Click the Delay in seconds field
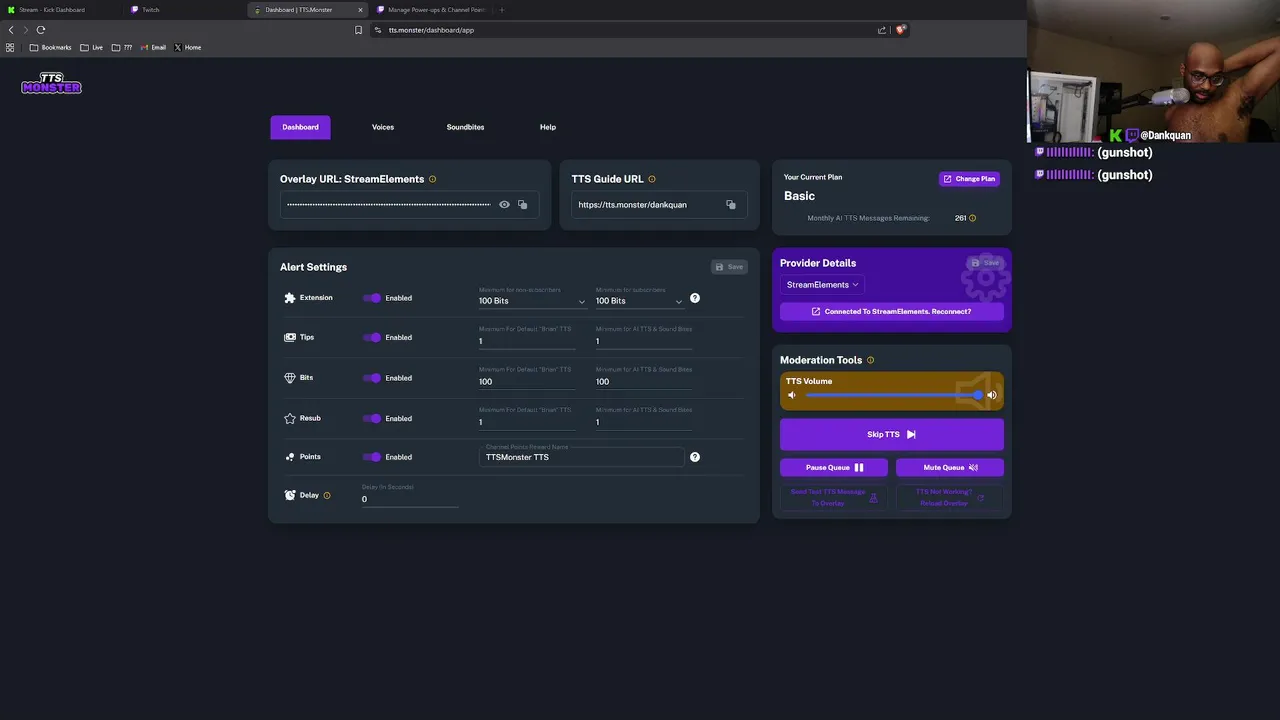Image resolution: width=1280 pixels, height=720 pixels. (x=410, y=499)
